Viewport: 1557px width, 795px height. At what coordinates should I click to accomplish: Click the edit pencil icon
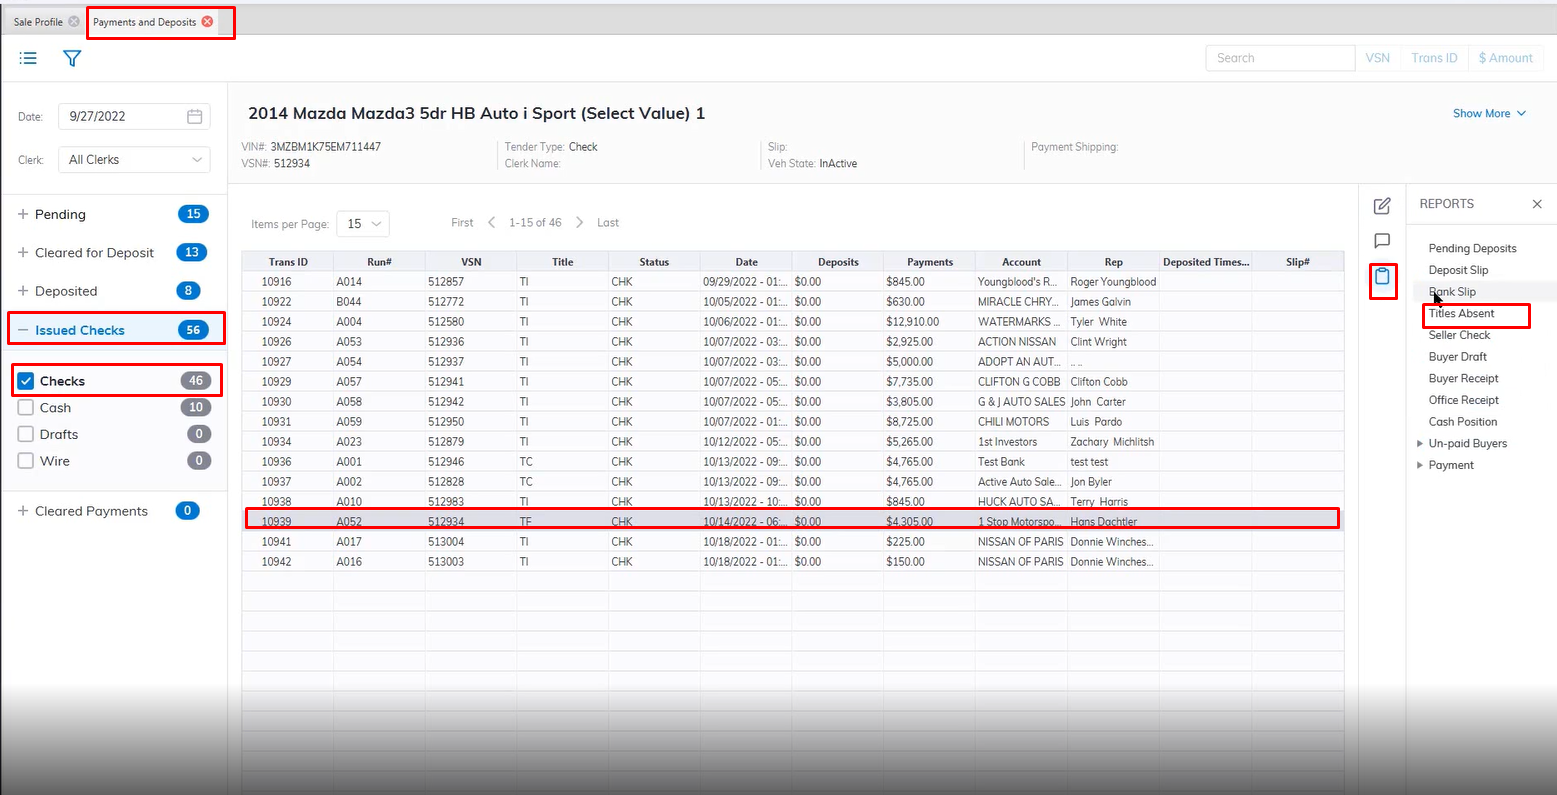click(1382, 206)
